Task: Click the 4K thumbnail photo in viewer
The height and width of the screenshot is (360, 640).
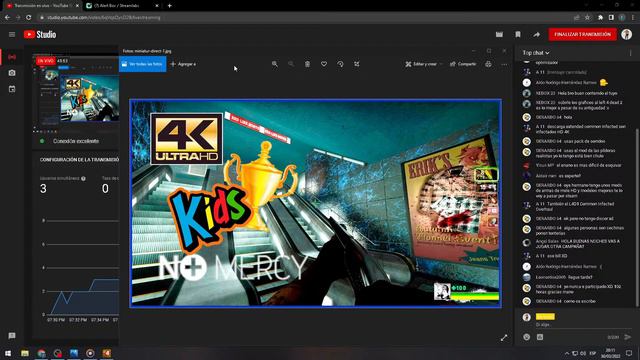Action: pyautogui.click(x=316, y=203)
